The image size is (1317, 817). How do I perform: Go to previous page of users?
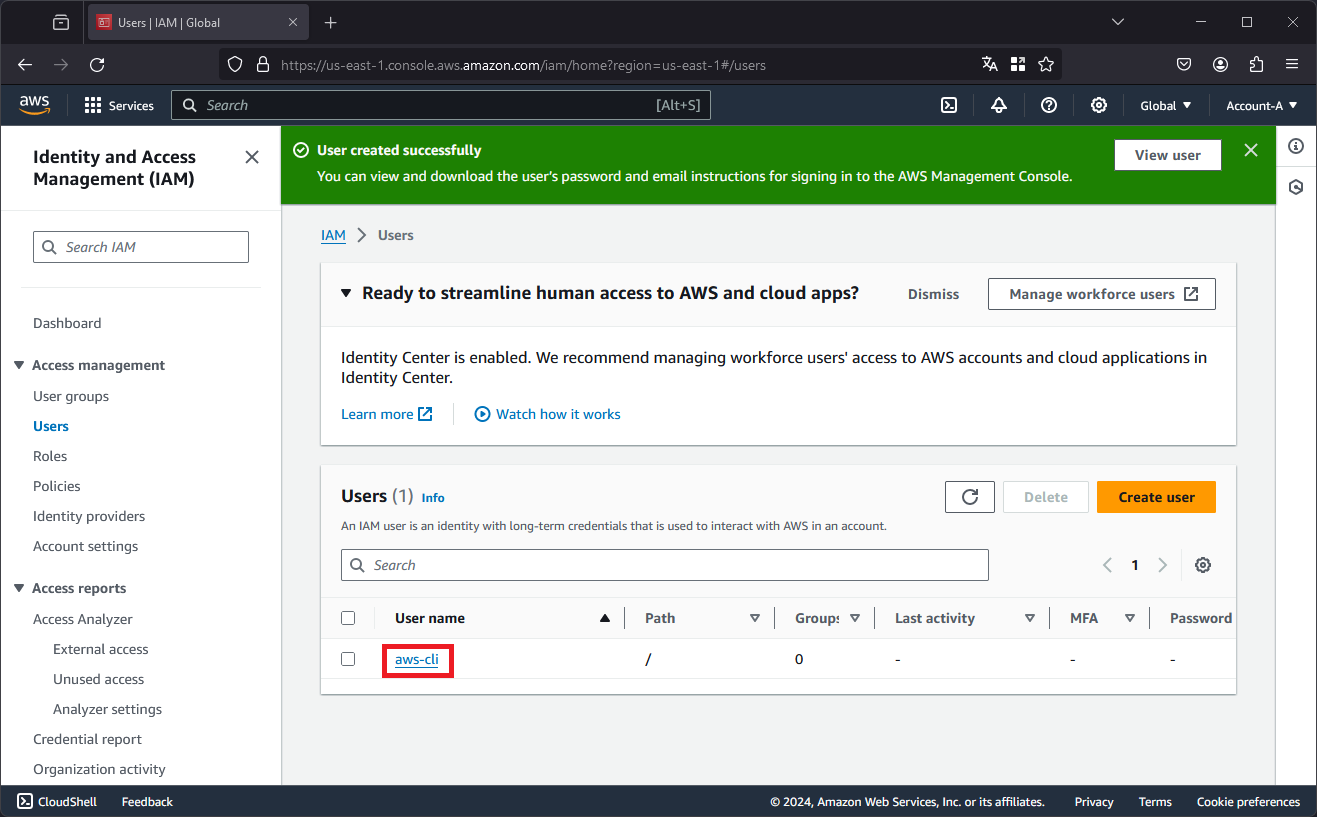pyautogui.click(x=1107, y=565)
